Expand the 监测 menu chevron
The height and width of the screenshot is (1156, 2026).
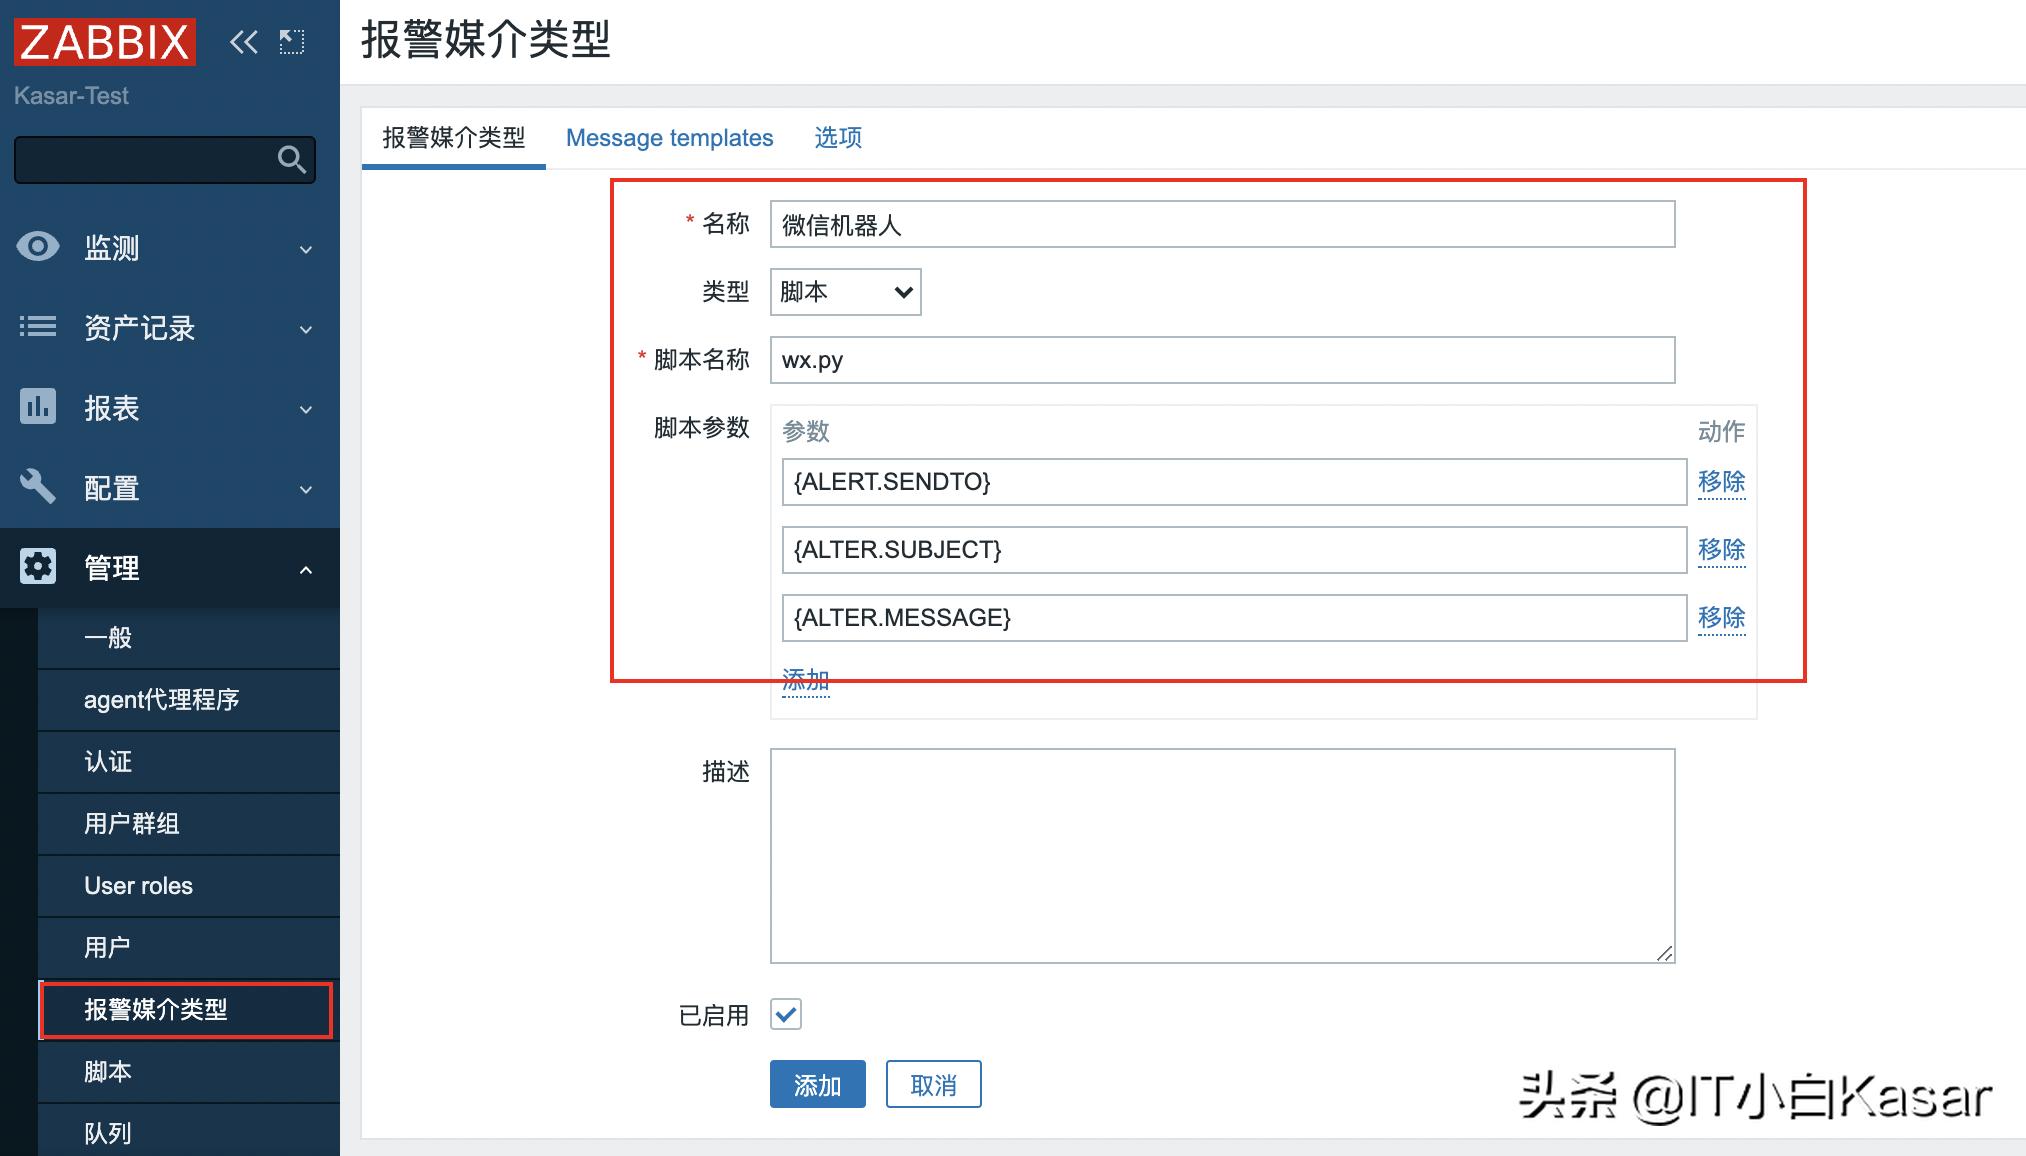[x=306, y=250]
